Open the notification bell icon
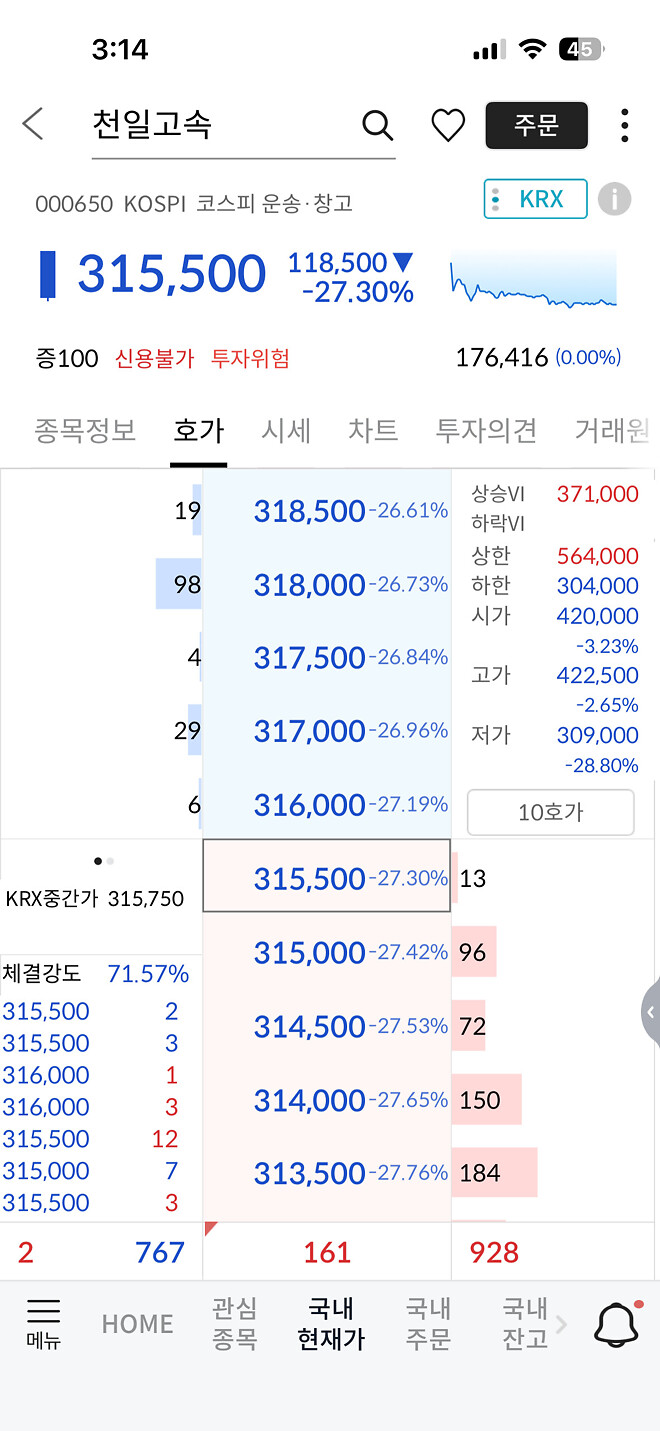The width and height of the screenshot is (660, 1431). tap(617, 1324)
